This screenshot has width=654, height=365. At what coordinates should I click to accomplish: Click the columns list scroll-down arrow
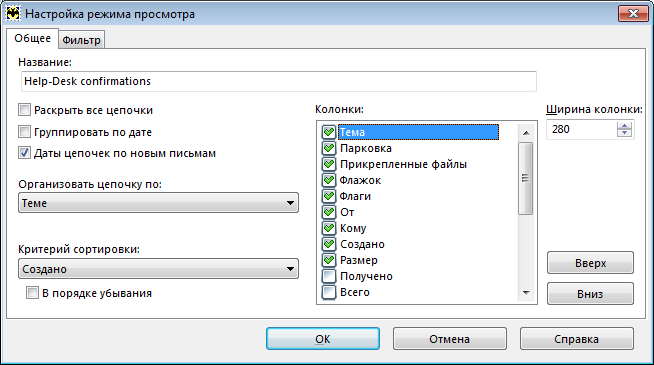click(526, 293)
